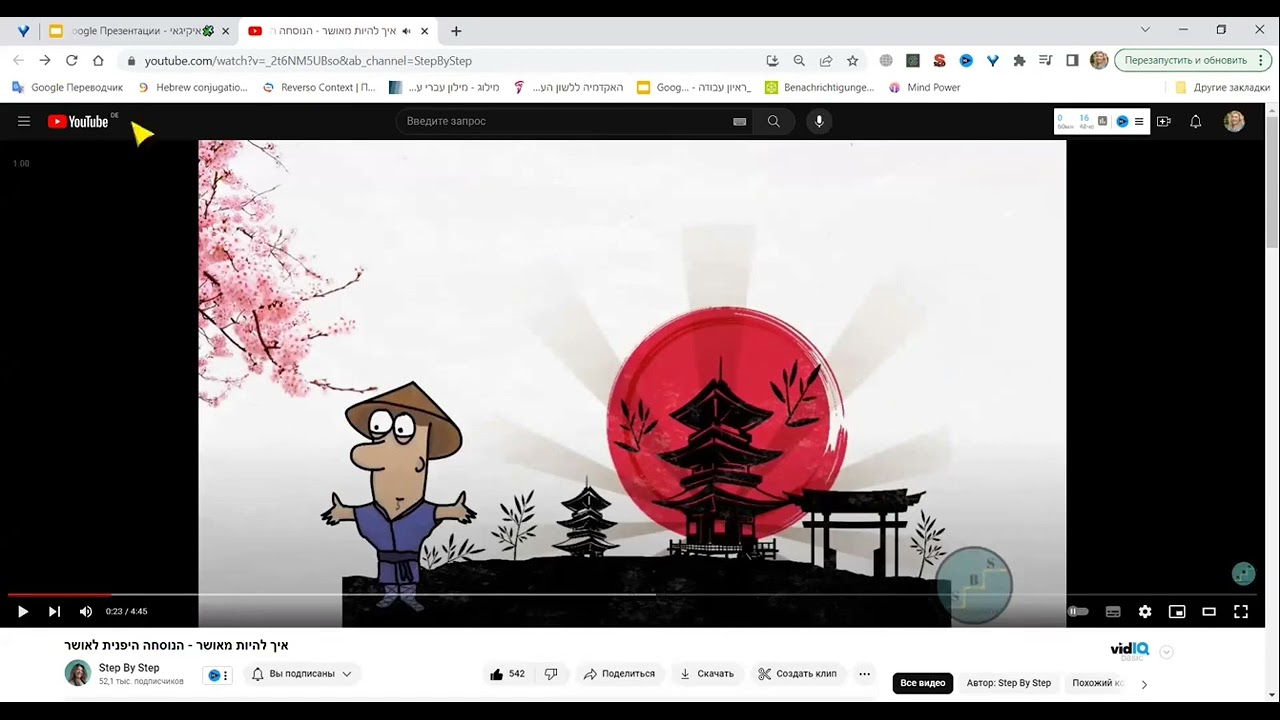Switch to theater mode view
The height and width of the screenshot is (720, 1280).
(1209, 611)
